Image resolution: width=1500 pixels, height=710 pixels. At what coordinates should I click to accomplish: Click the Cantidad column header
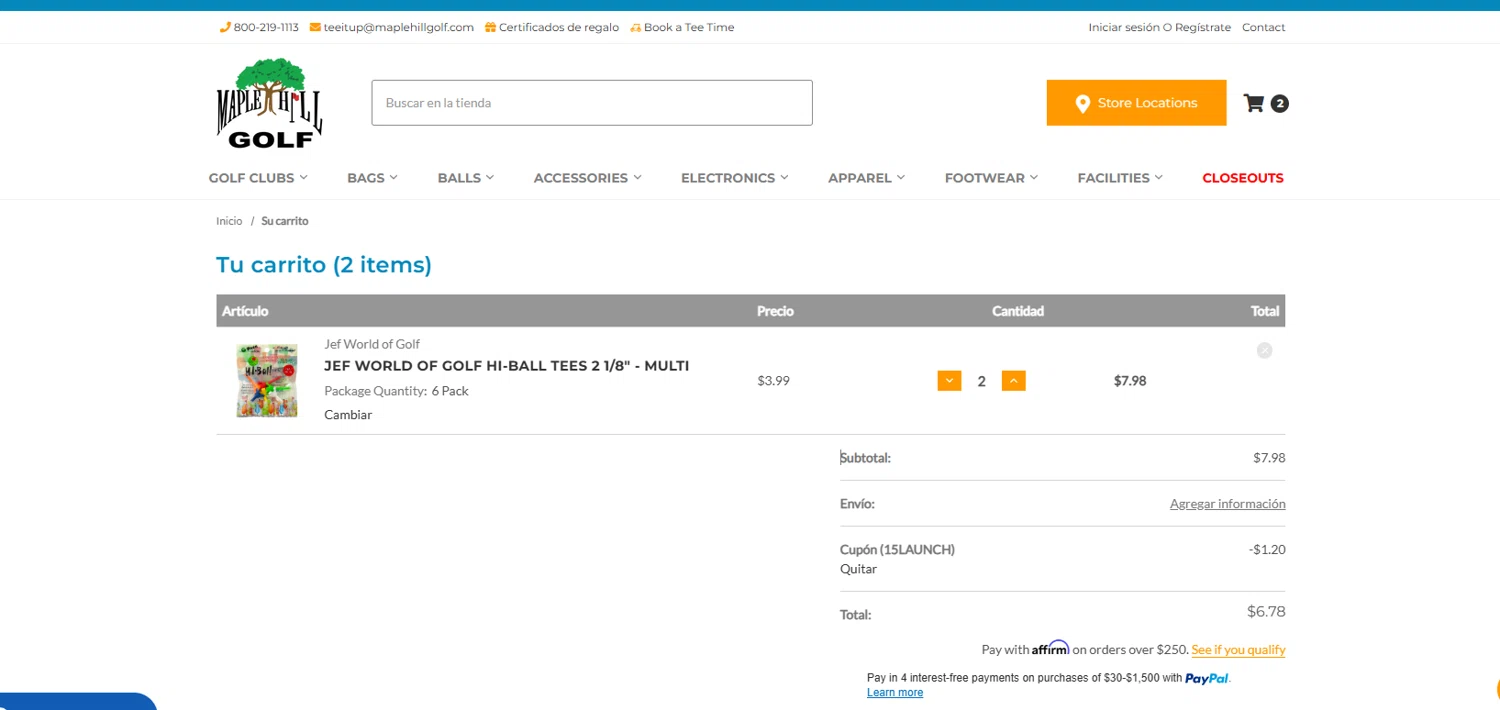coord(1018,311)
